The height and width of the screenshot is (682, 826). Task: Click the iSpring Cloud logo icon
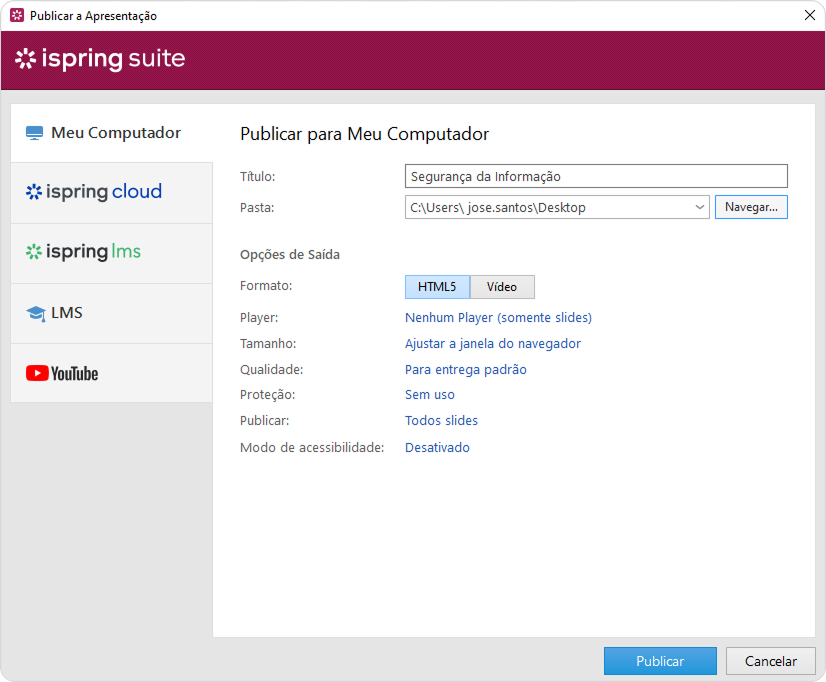click(x=34, y=192)
